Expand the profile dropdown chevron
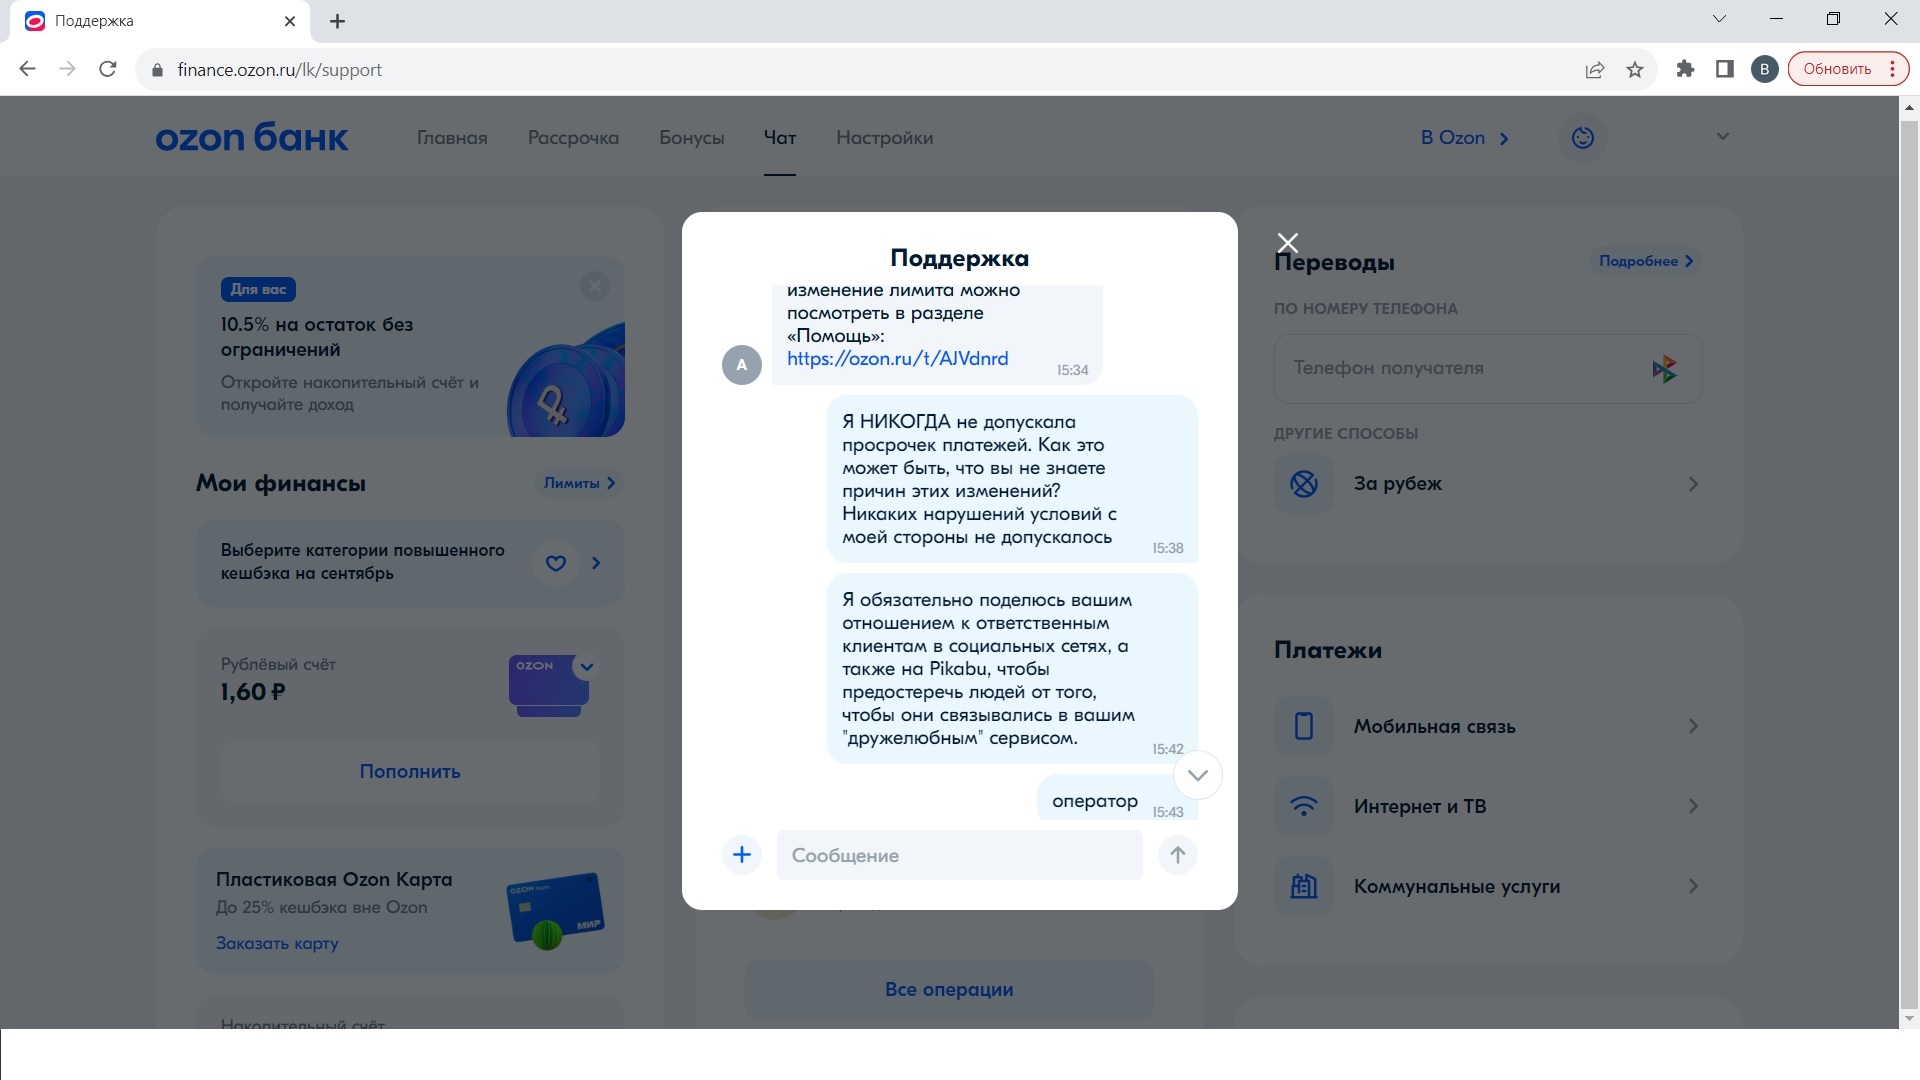This screenshot has width=1920, height=1080. tap(1722, 137)
